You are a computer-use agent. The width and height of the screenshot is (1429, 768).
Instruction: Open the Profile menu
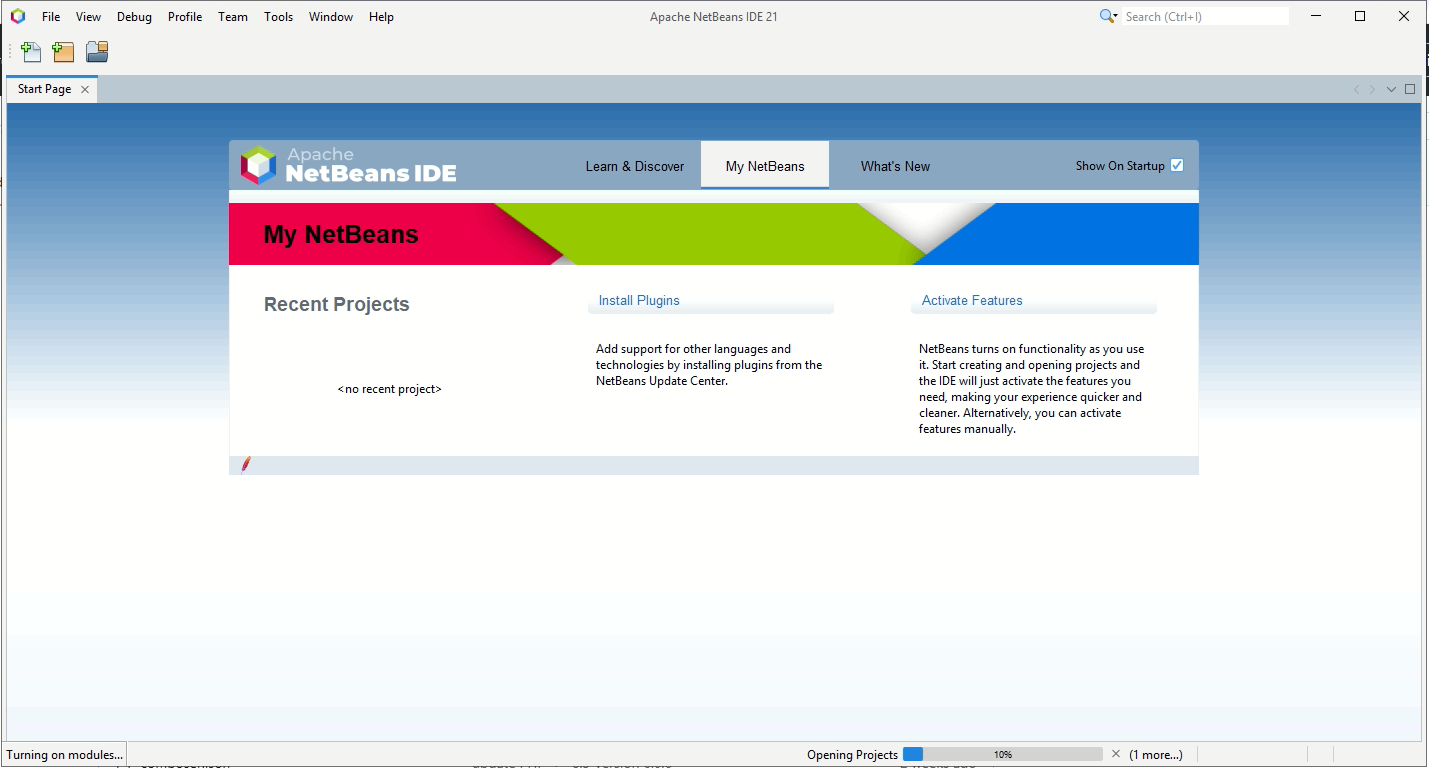185,17
